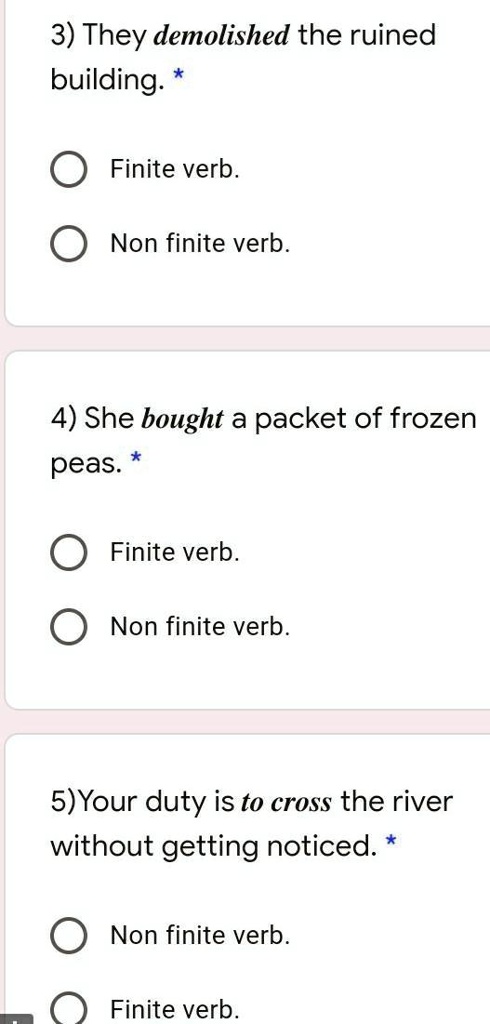Click 'Finite verb.' label text under demolished question

(x=175, y=170)
